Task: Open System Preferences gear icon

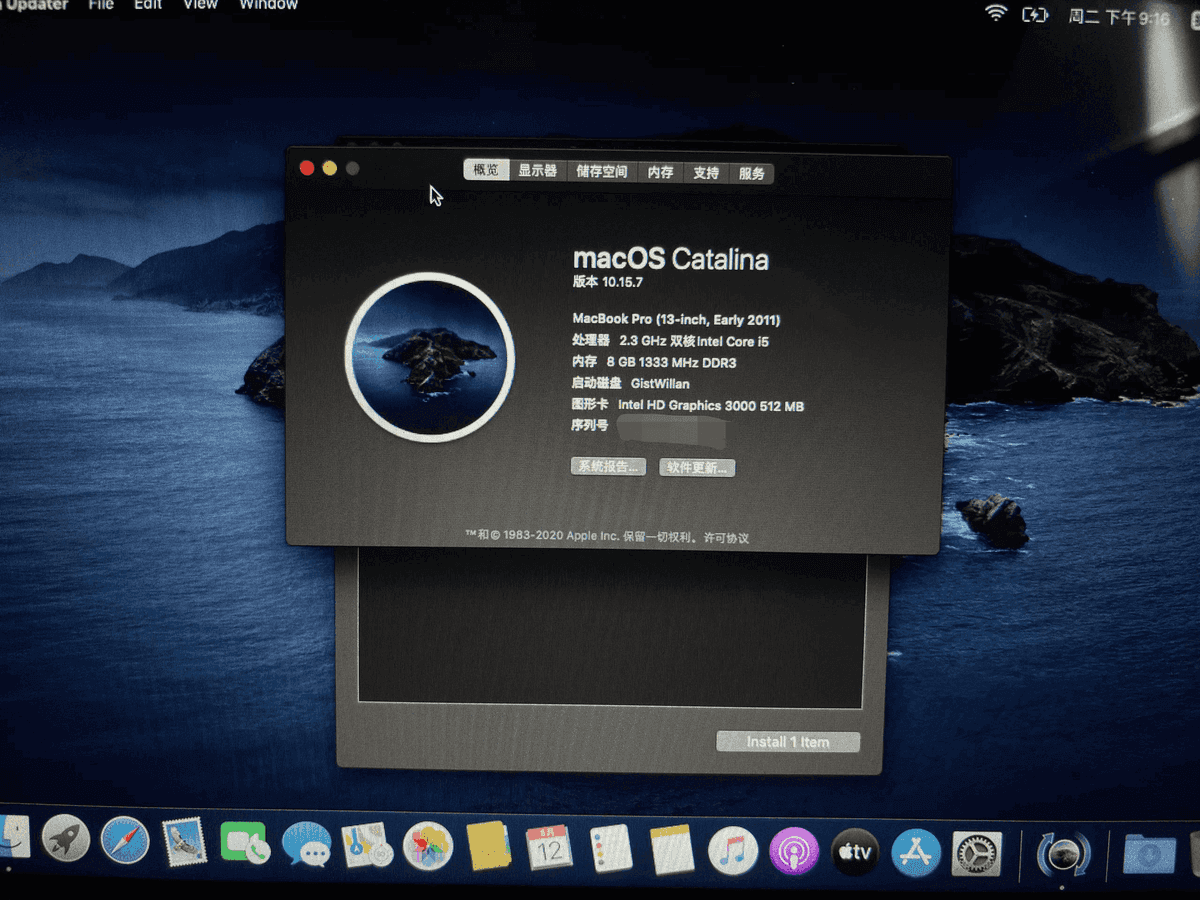Action: [976, 854]
